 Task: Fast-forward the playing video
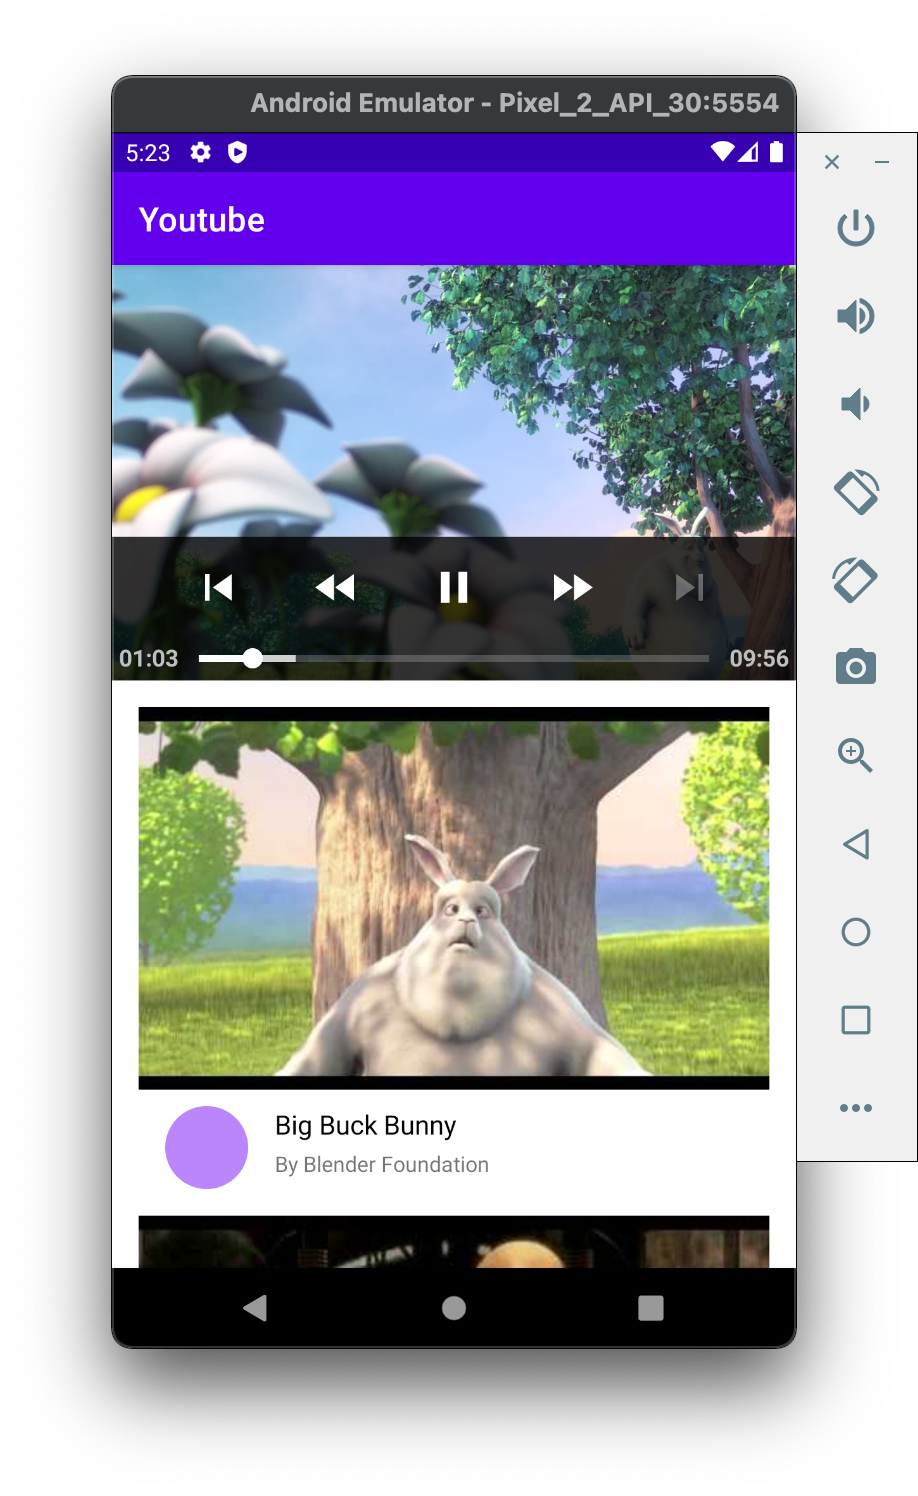572,587
